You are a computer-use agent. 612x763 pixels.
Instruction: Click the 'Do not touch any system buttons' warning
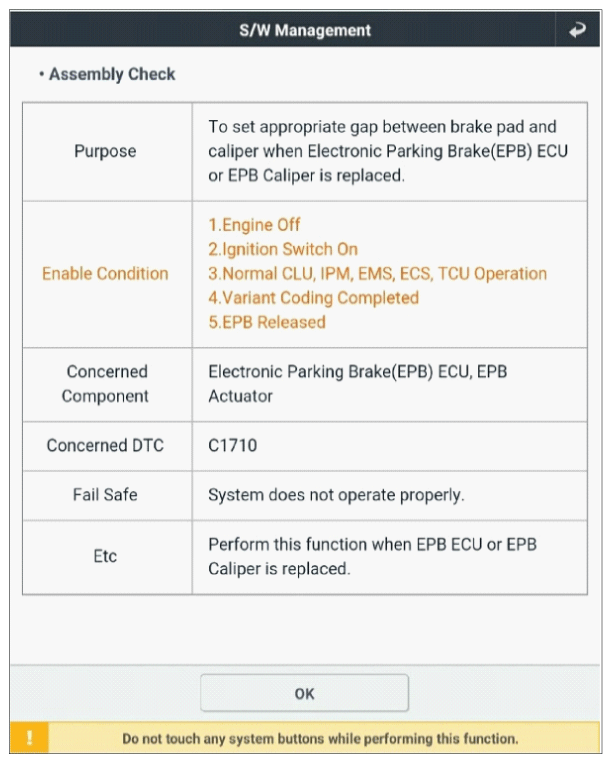(x=320, y=739)
